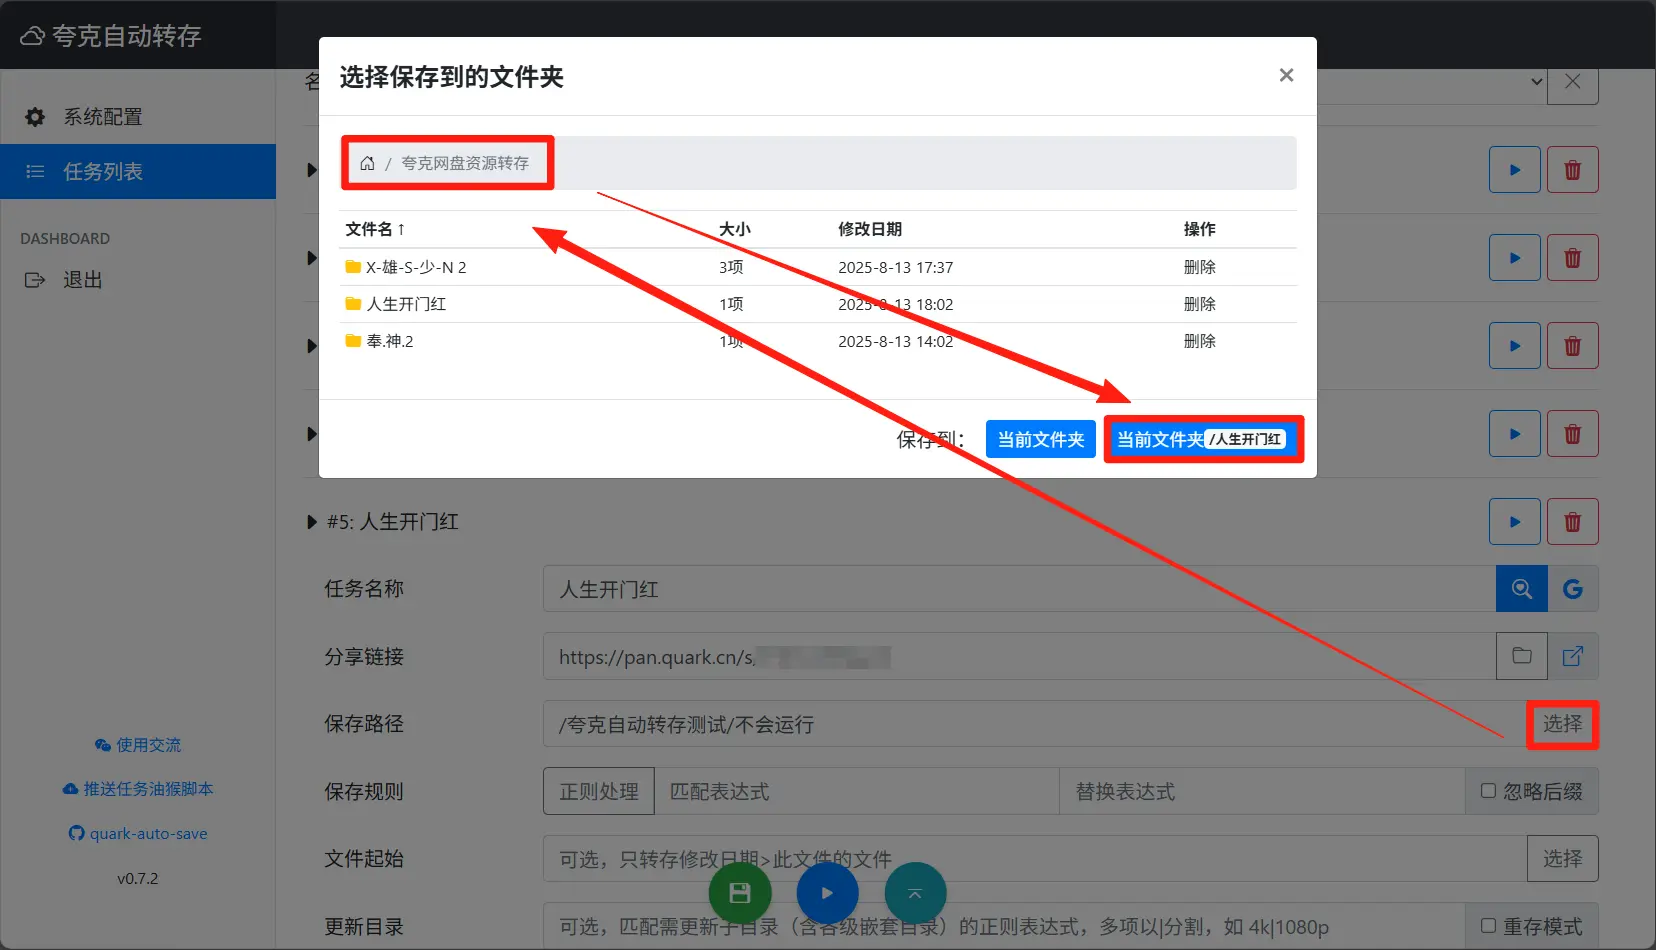This screenshot has width=1656, height=950.
Task: Click the teal floating scroll-up button
Action: (x=914, y=893)
